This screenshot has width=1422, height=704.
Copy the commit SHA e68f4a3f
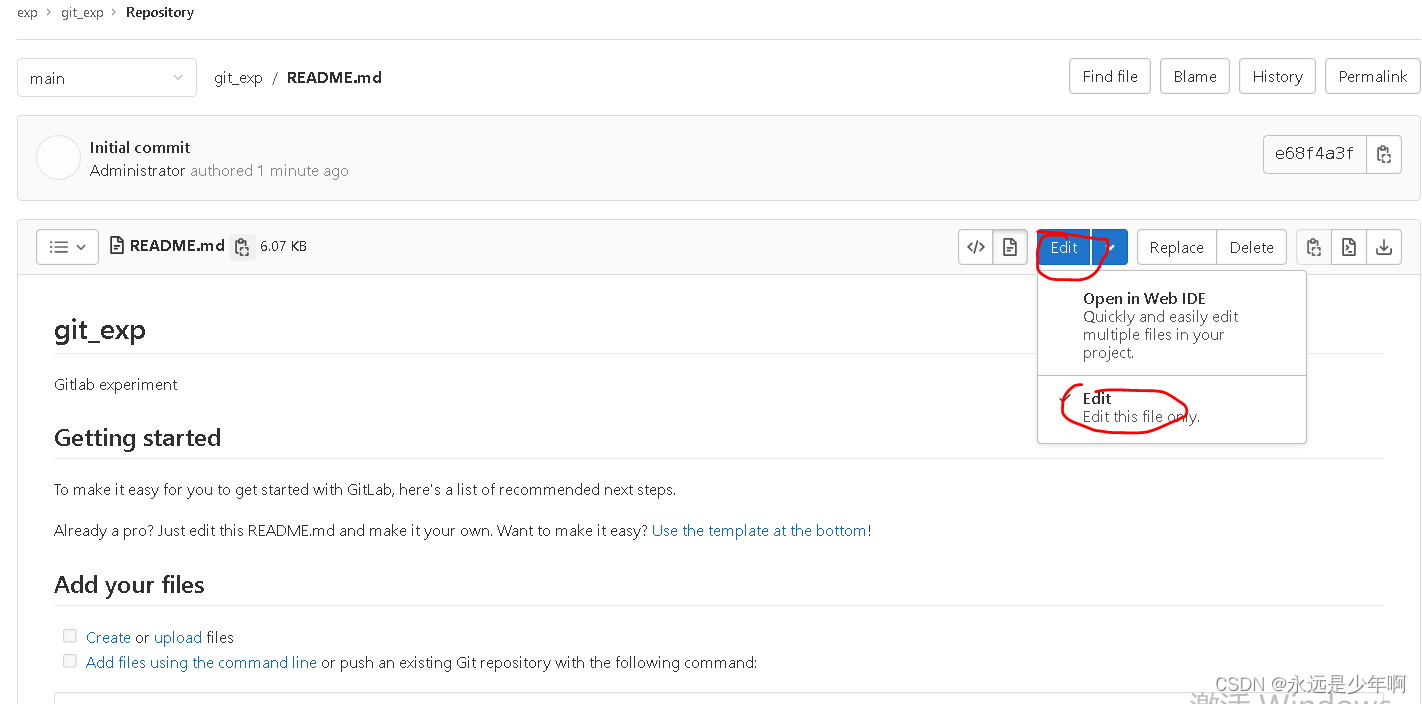pos(1384,154)
